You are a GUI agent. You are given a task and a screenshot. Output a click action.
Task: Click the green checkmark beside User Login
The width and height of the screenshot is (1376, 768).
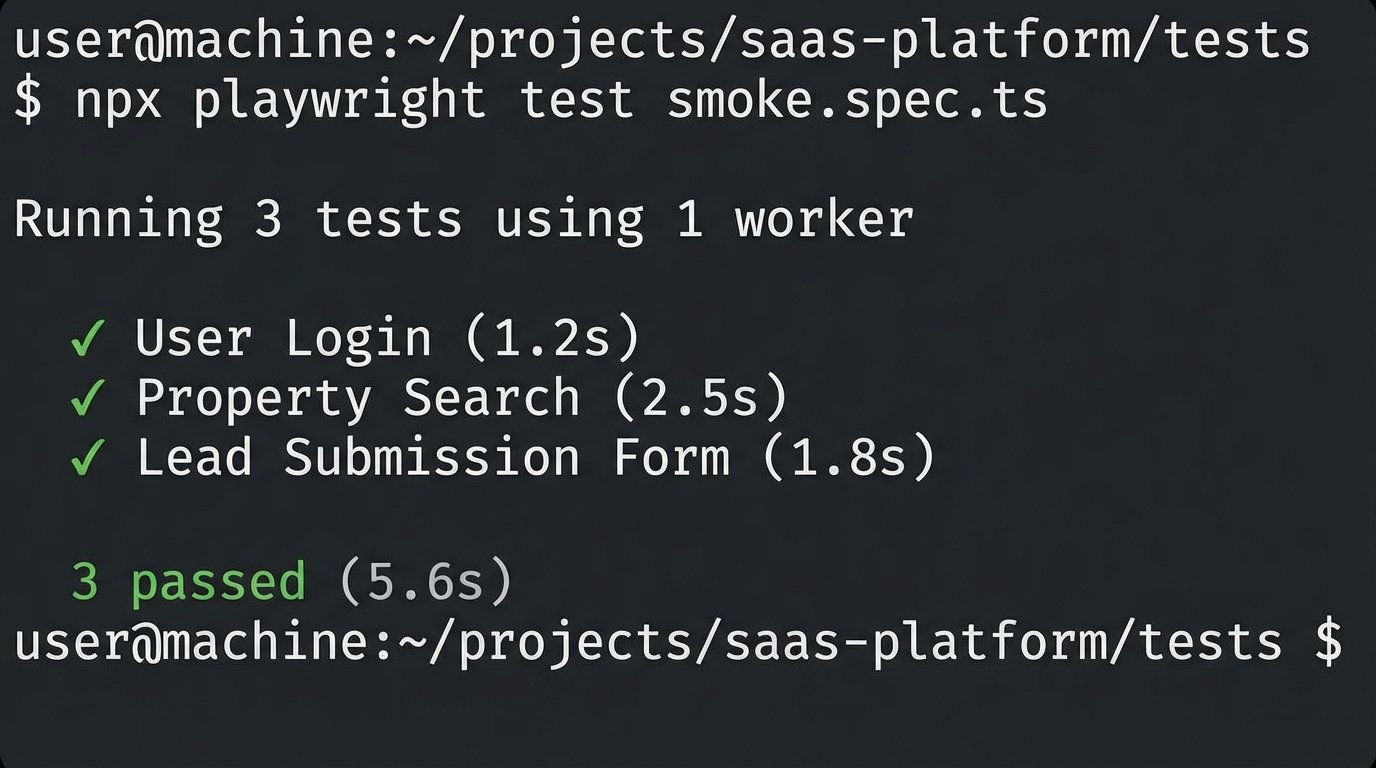click(88, 340)
